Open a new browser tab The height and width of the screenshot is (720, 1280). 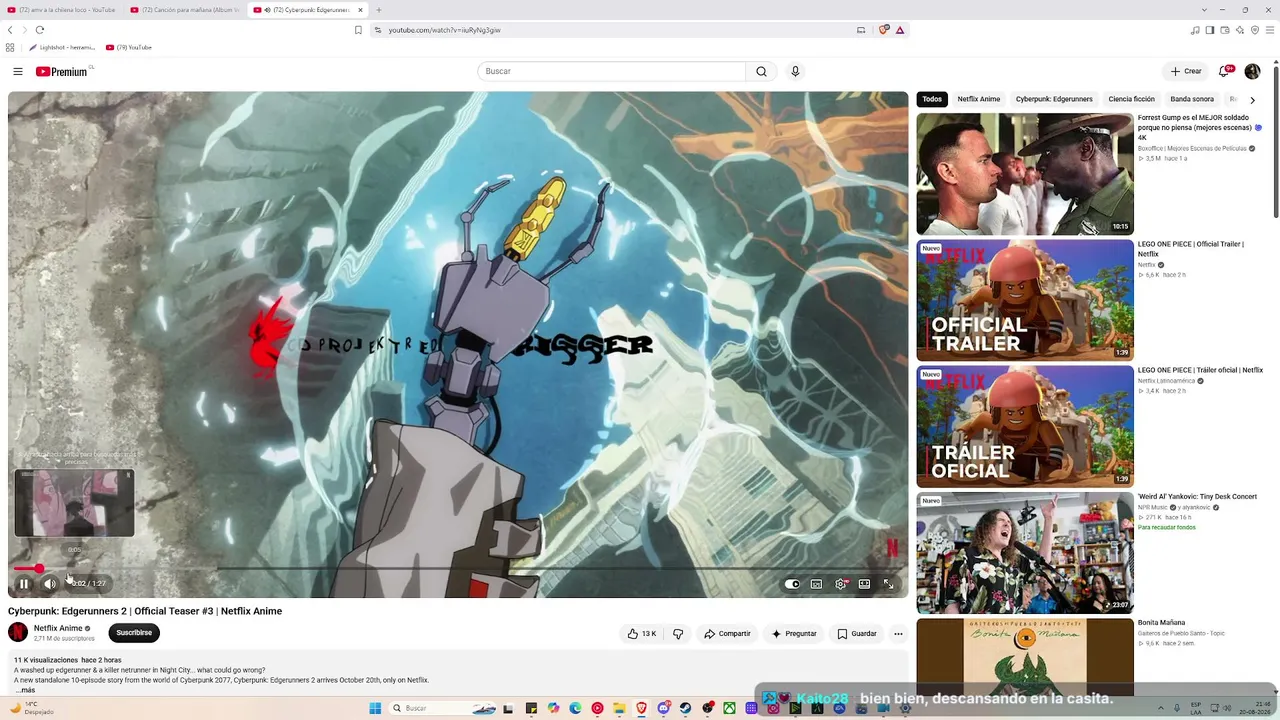point(378,10)
